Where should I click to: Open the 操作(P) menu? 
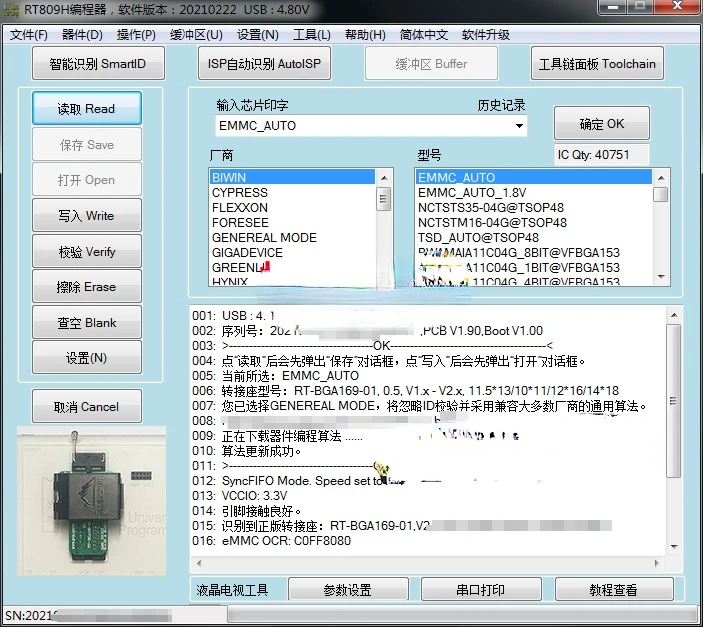(136, 35)
